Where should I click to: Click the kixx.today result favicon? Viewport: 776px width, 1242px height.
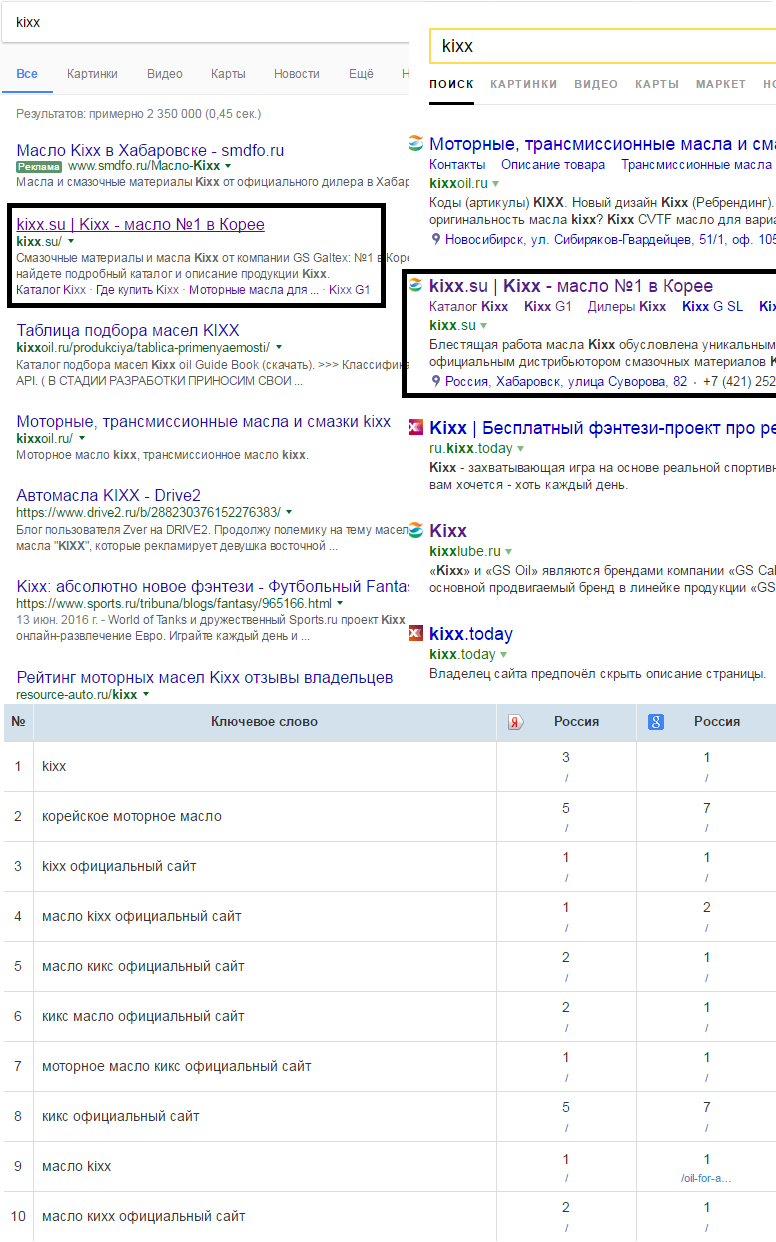coord(416,634)
